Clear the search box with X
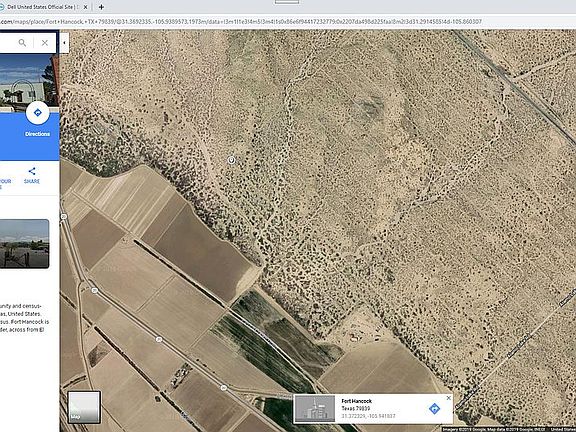The width and height of the screenshot is (576, 432). click(44, 43)
